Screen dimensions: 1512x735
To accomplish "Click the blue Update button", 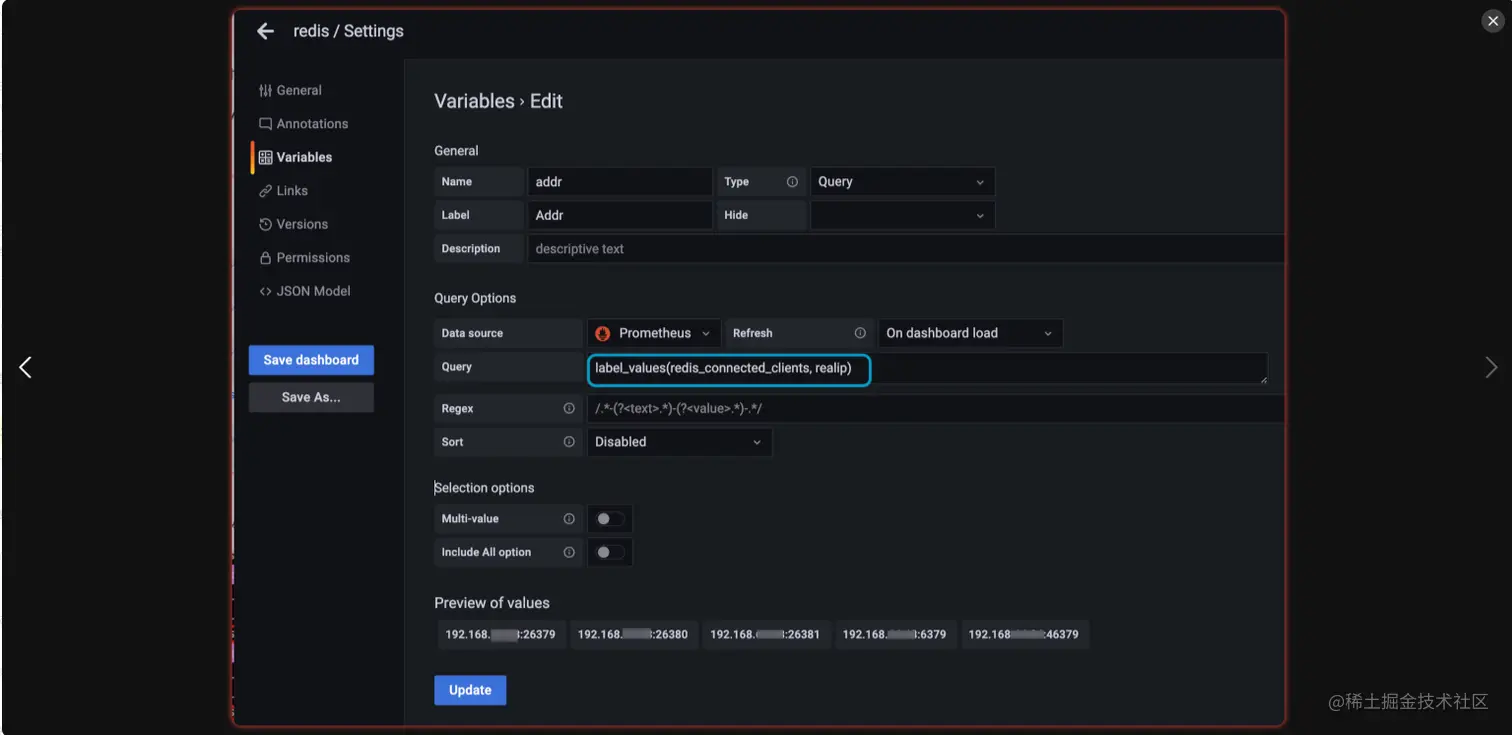I will [x=470, y=690].
